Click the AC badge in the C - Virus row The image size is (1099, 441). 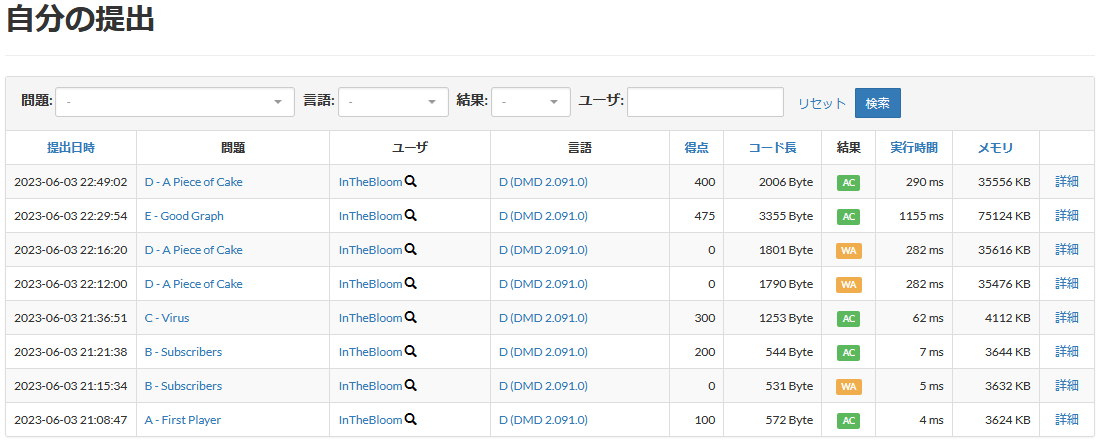pos(848,318)
